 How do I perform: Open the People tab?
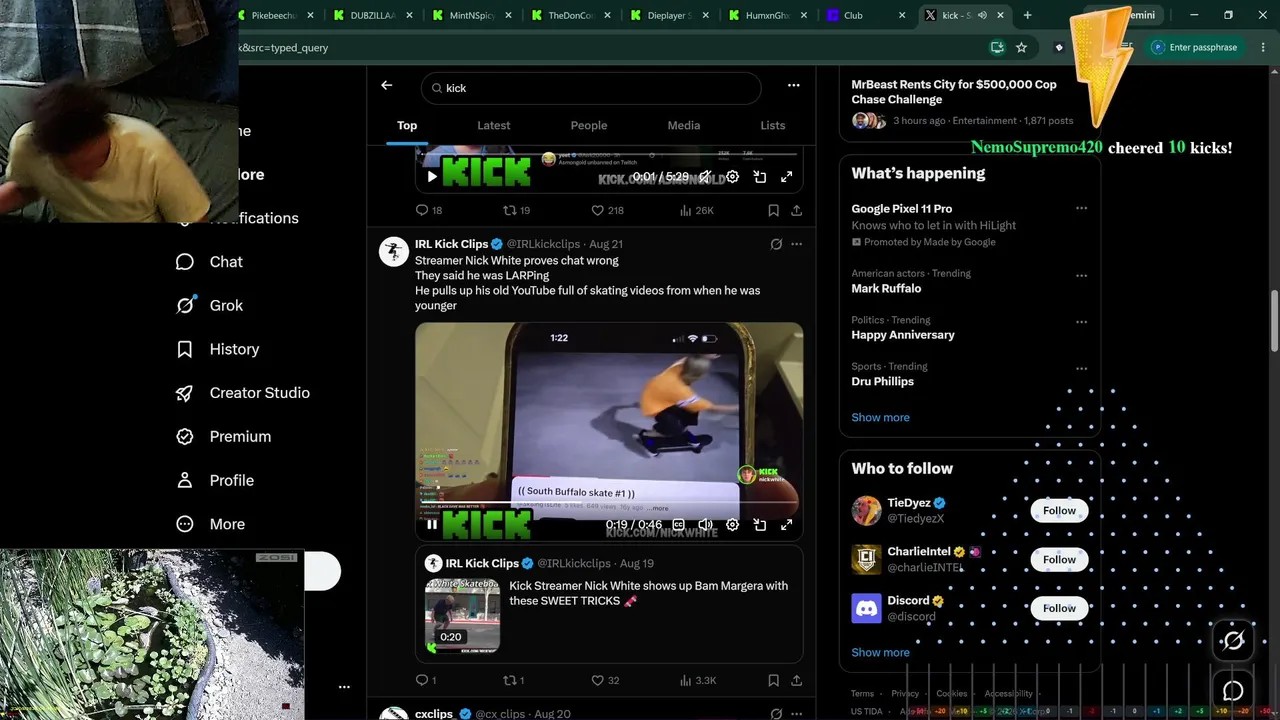point(589,125)
